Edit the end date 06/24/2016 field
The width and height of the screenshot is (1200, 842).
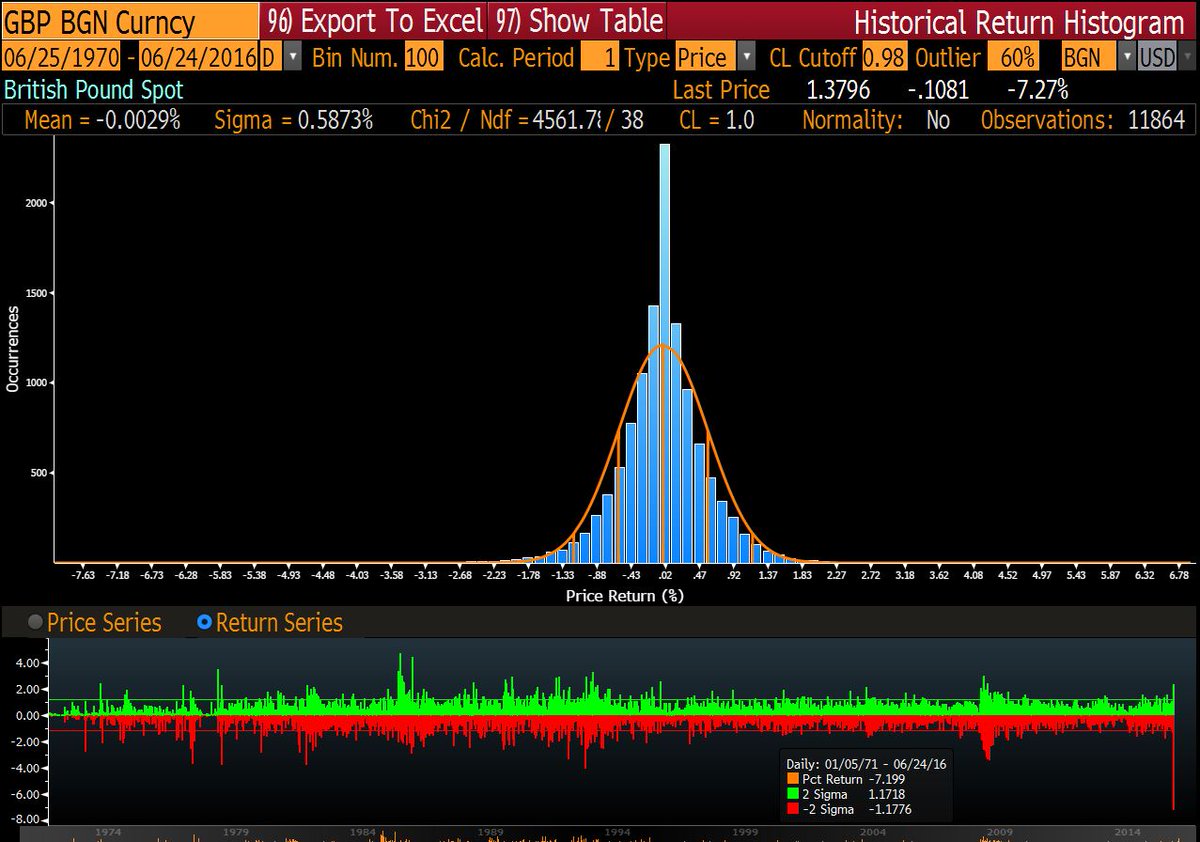point(198,58)
